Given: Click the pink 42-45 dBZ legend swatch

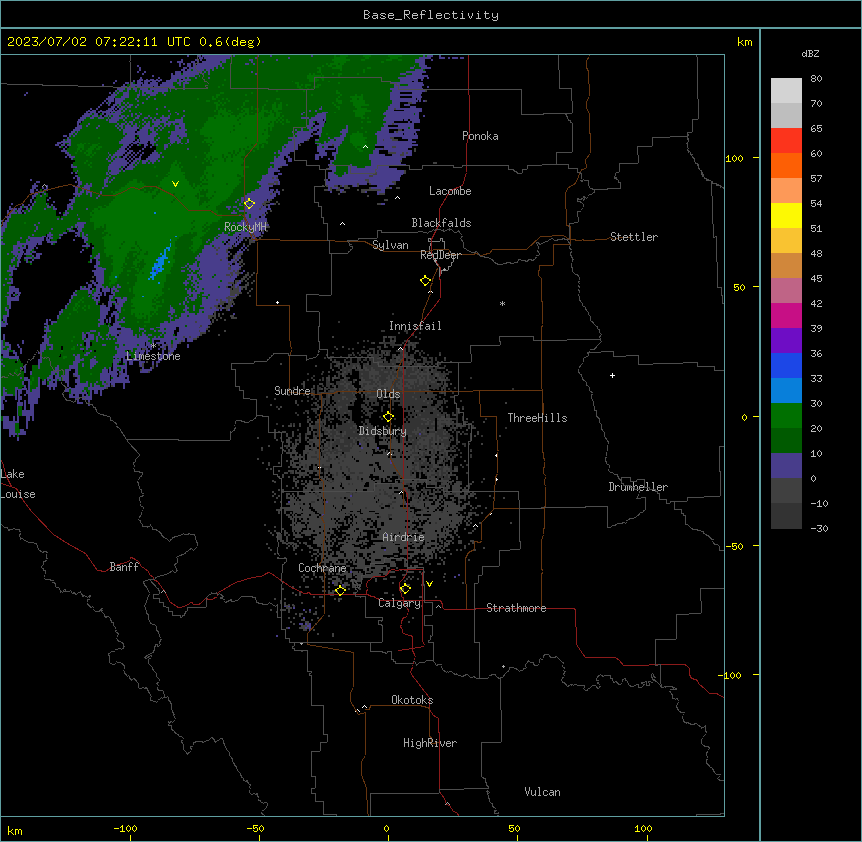Looking at the screenshot, I should 786,291.
